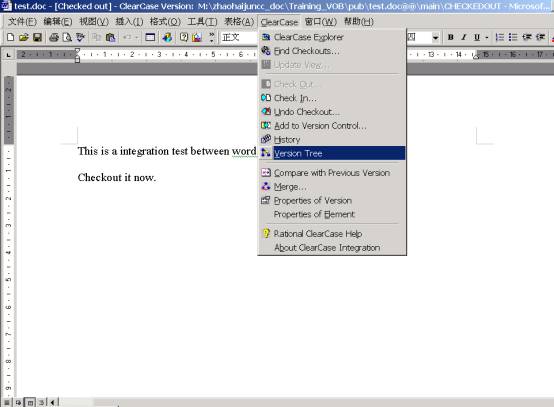Select Compare with Previous Version
554x407 pixels.
[332, 173]
